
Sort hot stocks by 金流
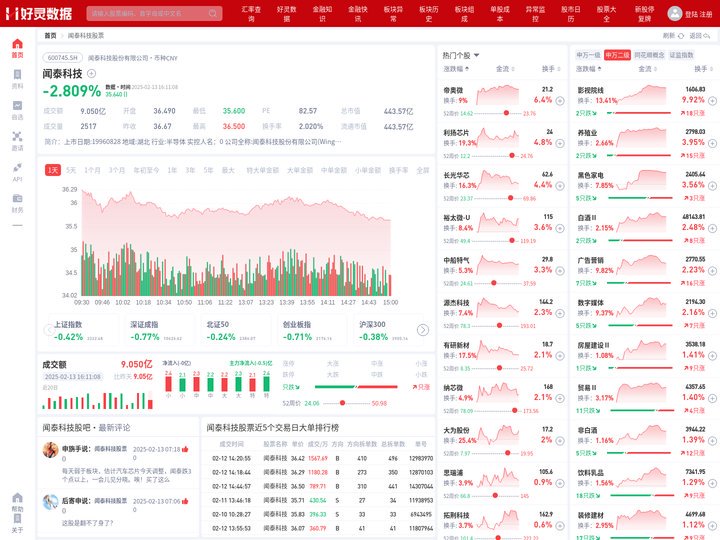pos(505,69)
